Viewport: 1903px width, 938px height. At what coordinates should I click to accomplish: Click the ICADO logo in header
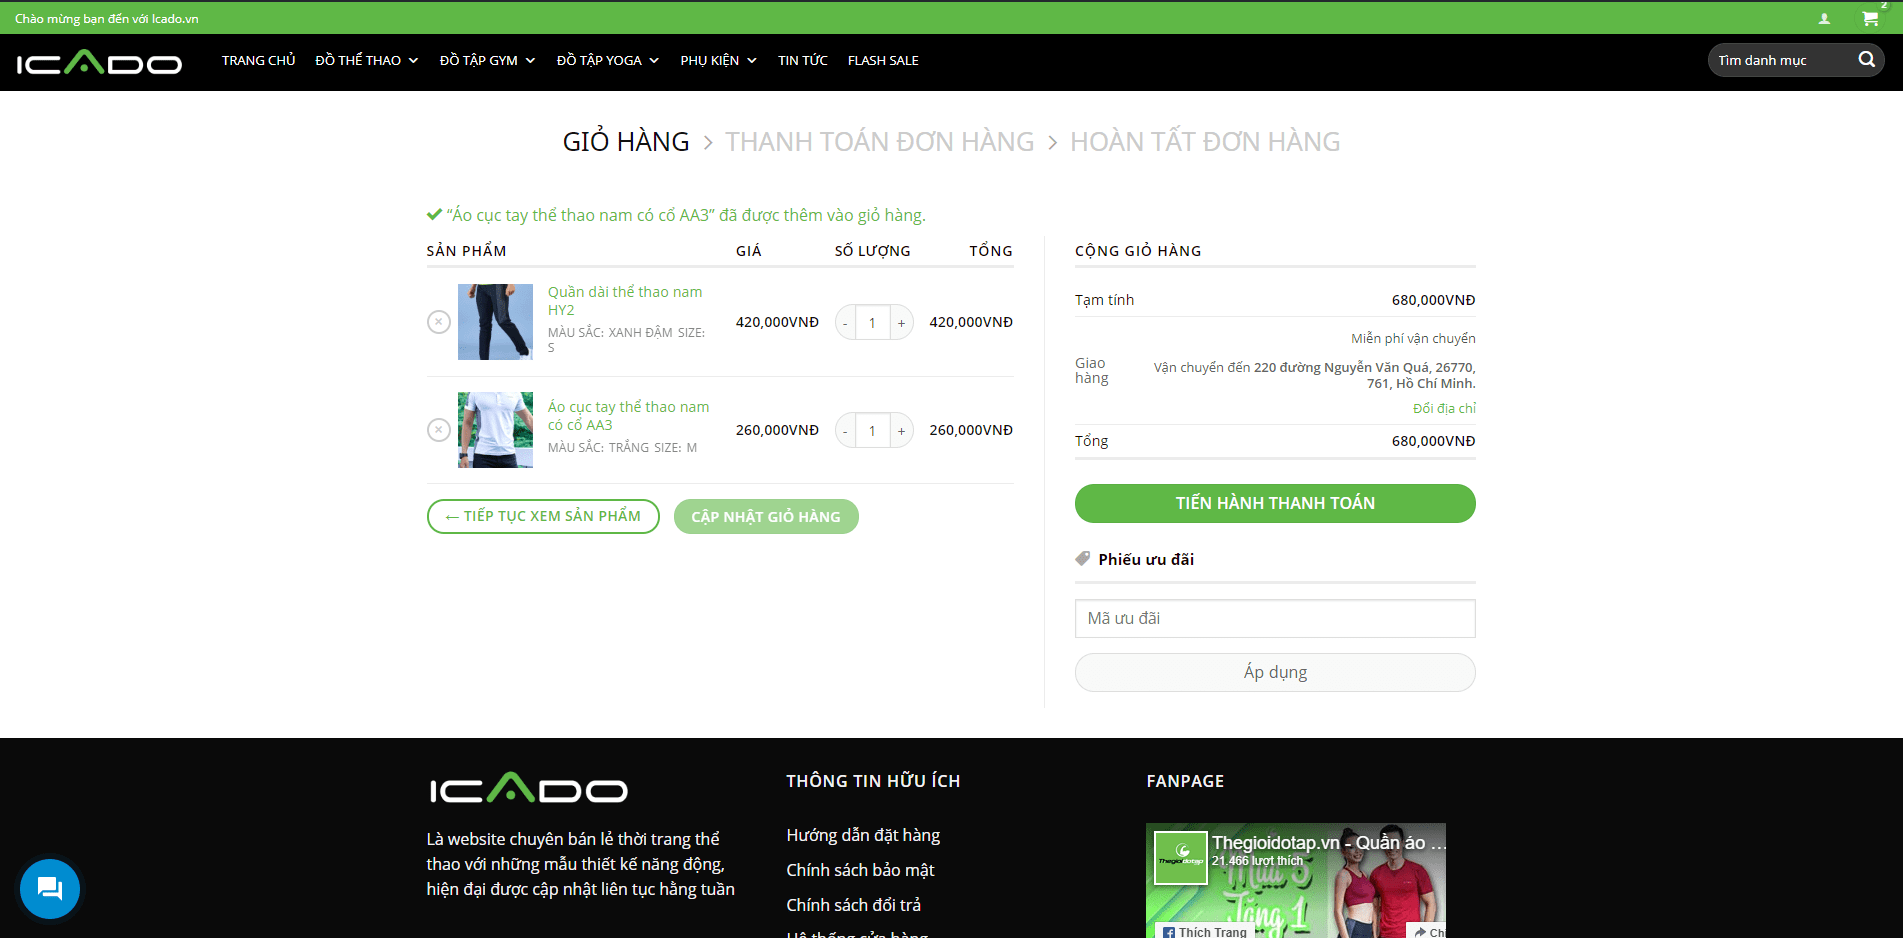[99, 62]
